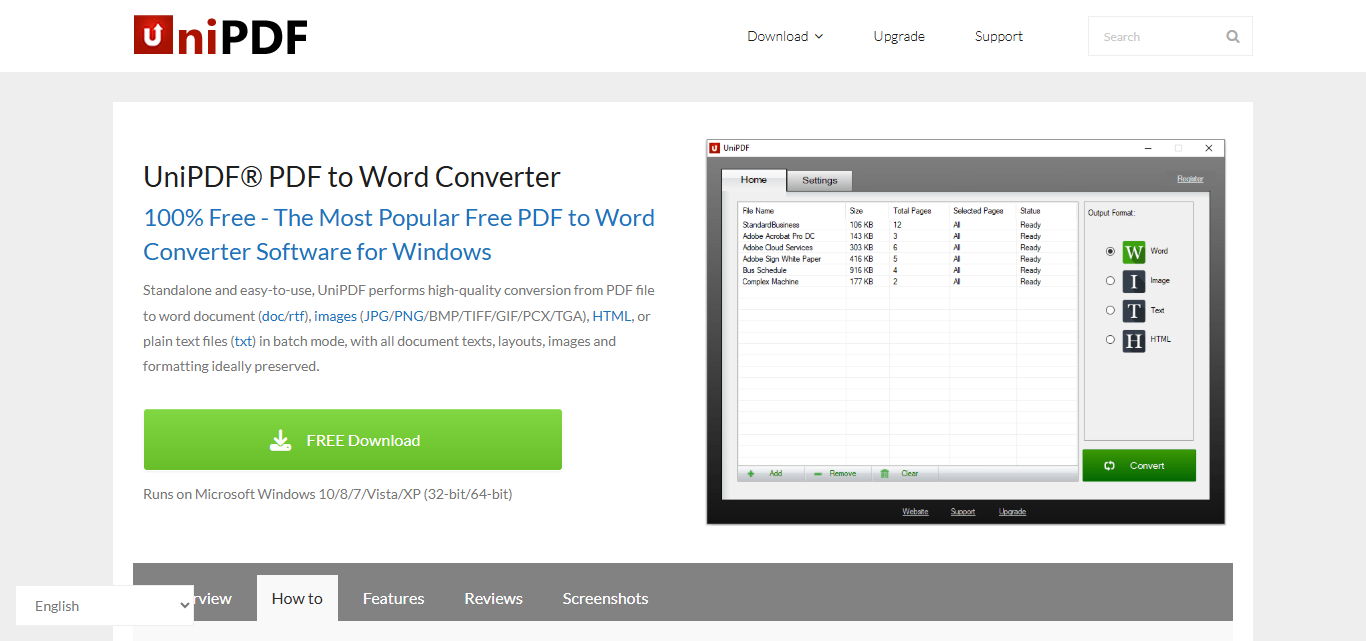Go to Support in the header
Viewport: 1366px width, 641px height.
pos(999,36)
